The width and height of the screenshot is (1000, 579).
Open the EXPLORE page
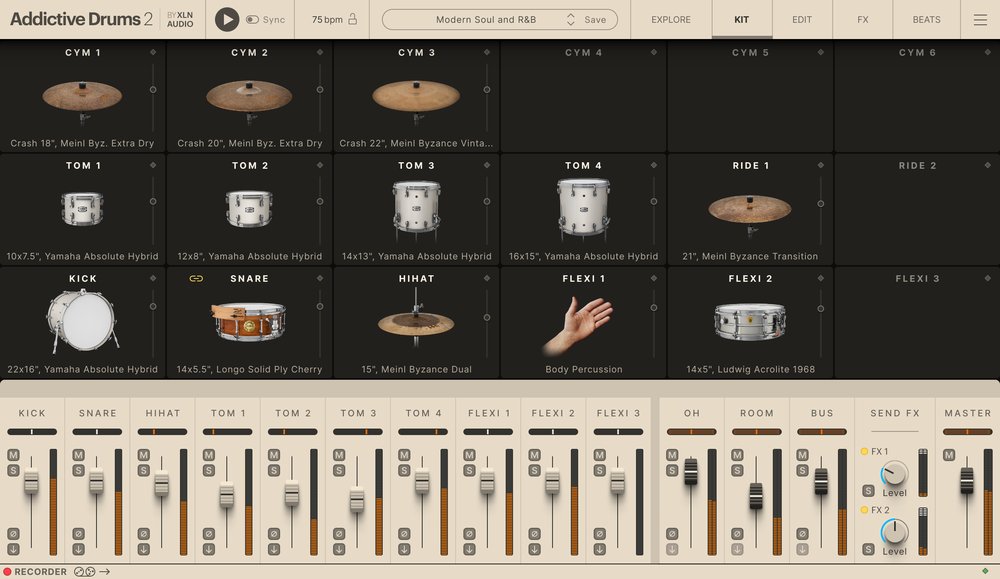pyautogui.click(x=670, y=19)
